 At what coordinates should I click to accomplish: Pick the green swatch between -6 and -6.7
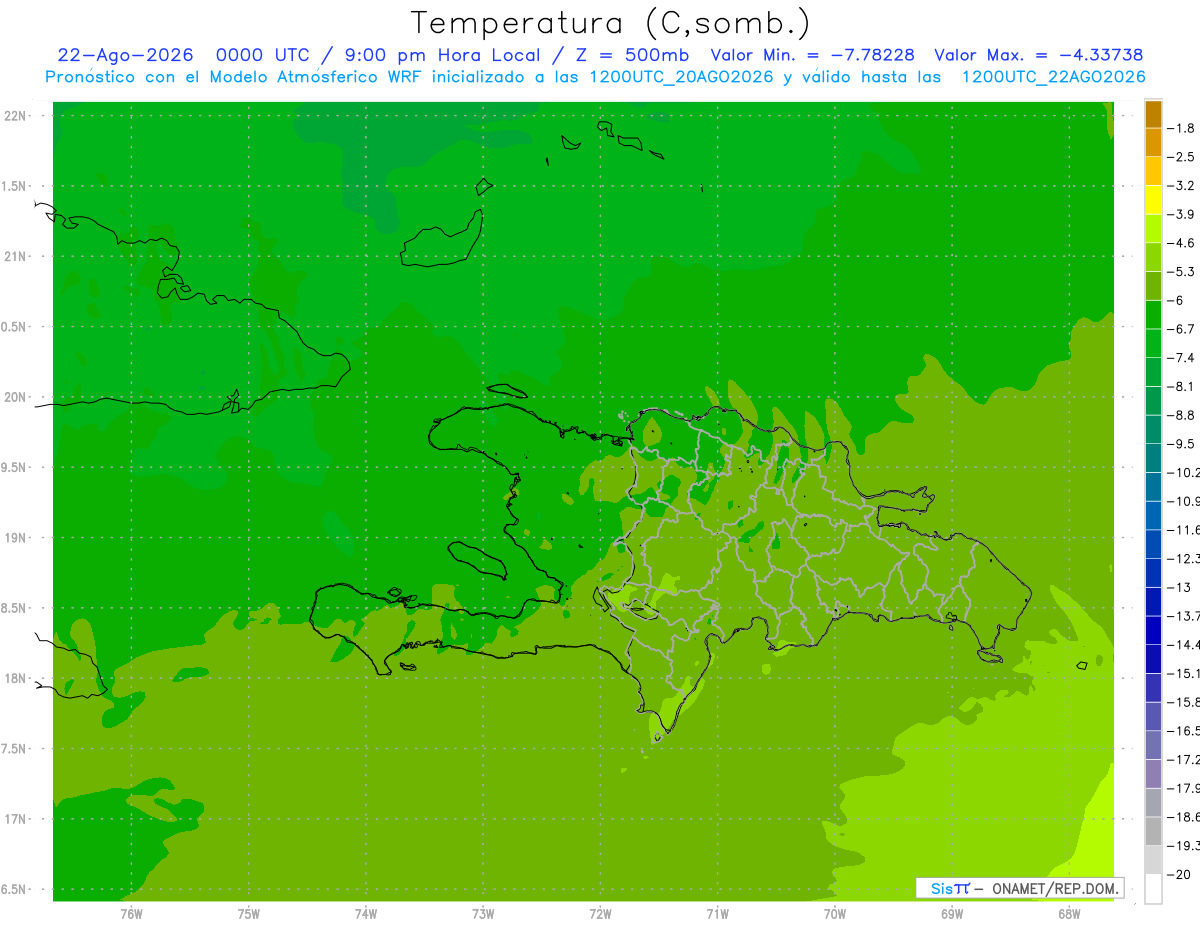(x=1153, y=315)
